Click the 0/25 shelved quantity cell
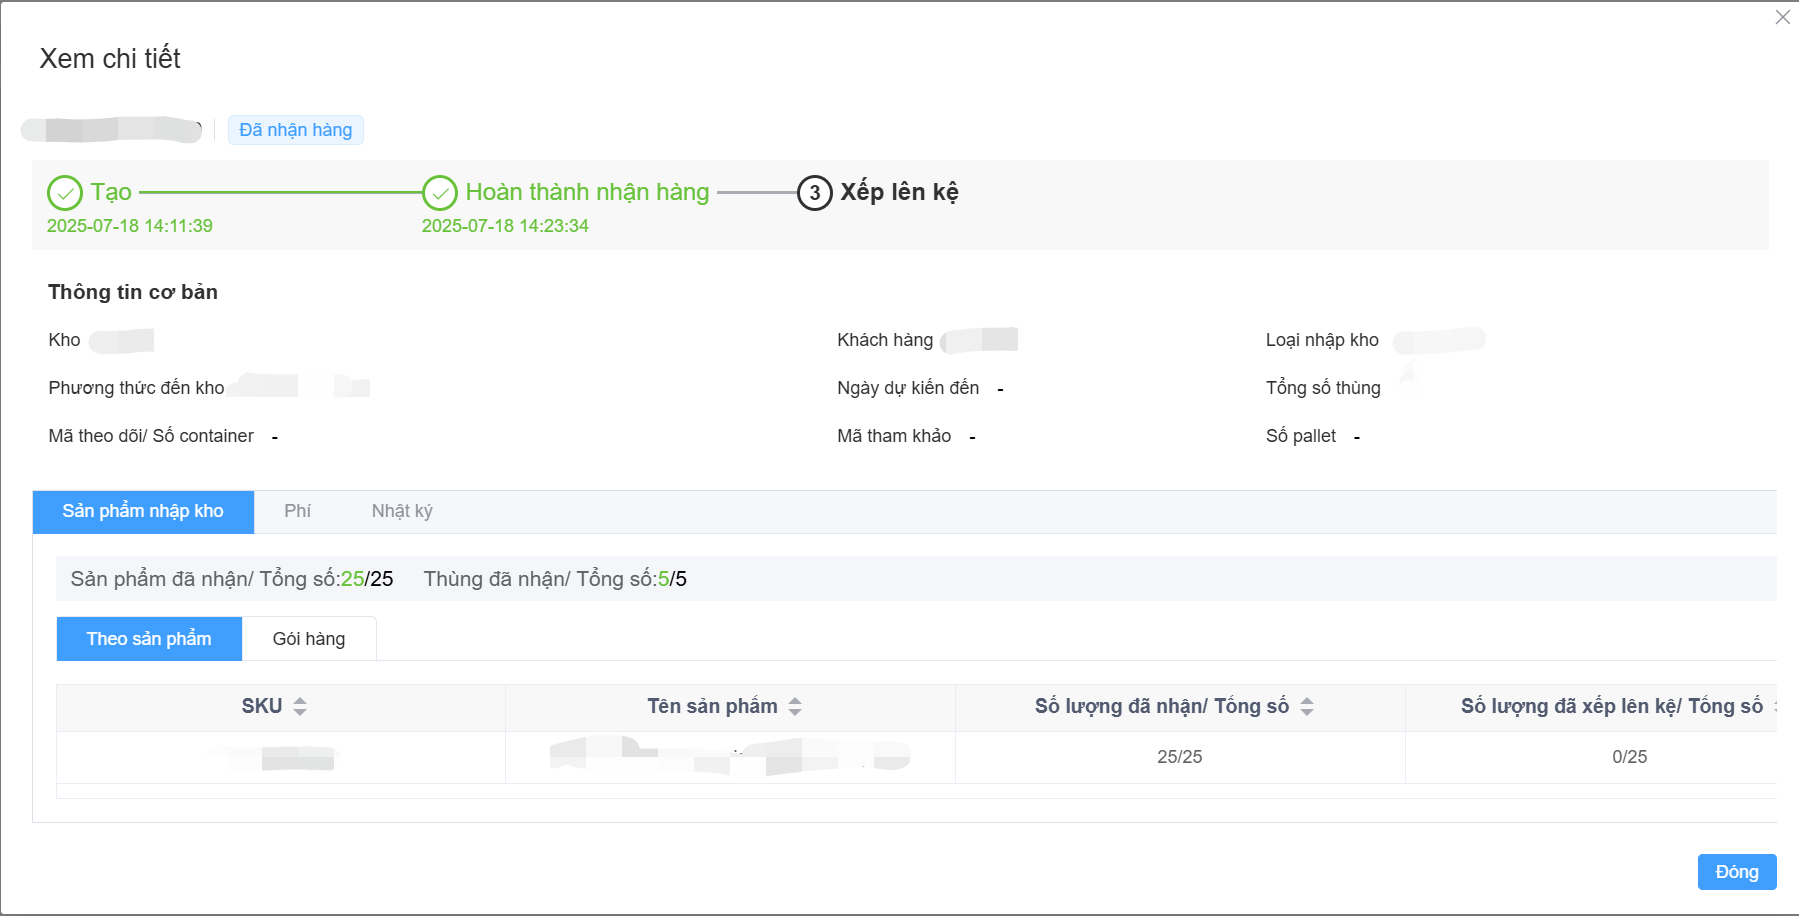The width and height of the screenshot is (1799, 916). tap(1629, 757)
